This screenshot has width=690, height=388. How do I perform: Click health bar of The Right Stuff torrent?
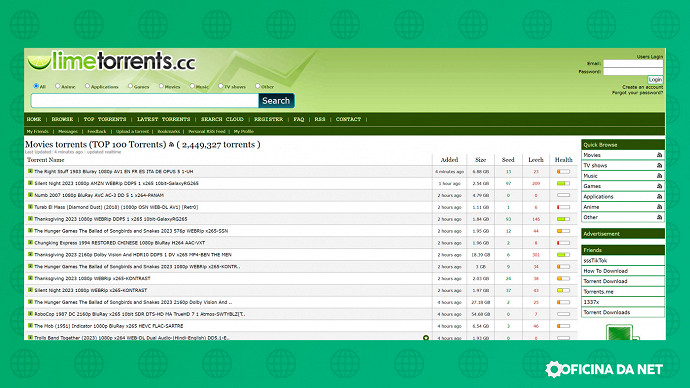pyautogui.click(x=563, y=171)
